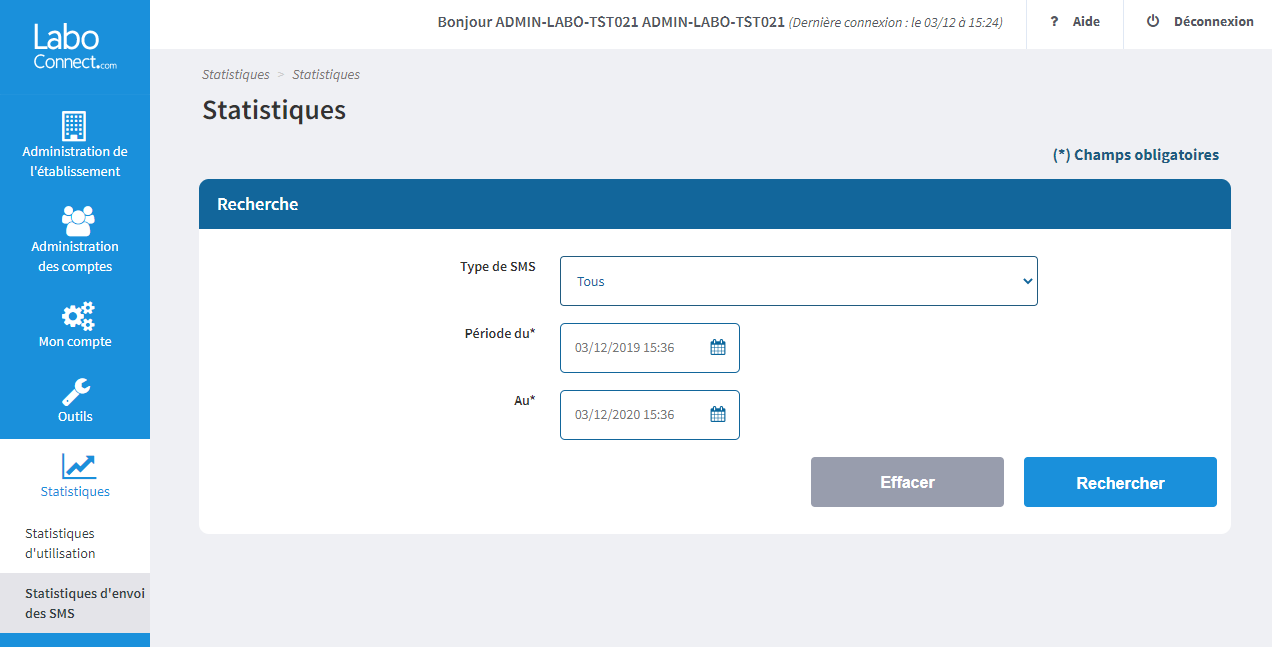Click the Aide link text
This screenshot has width=1272, height=647.
click(1086, 22)
